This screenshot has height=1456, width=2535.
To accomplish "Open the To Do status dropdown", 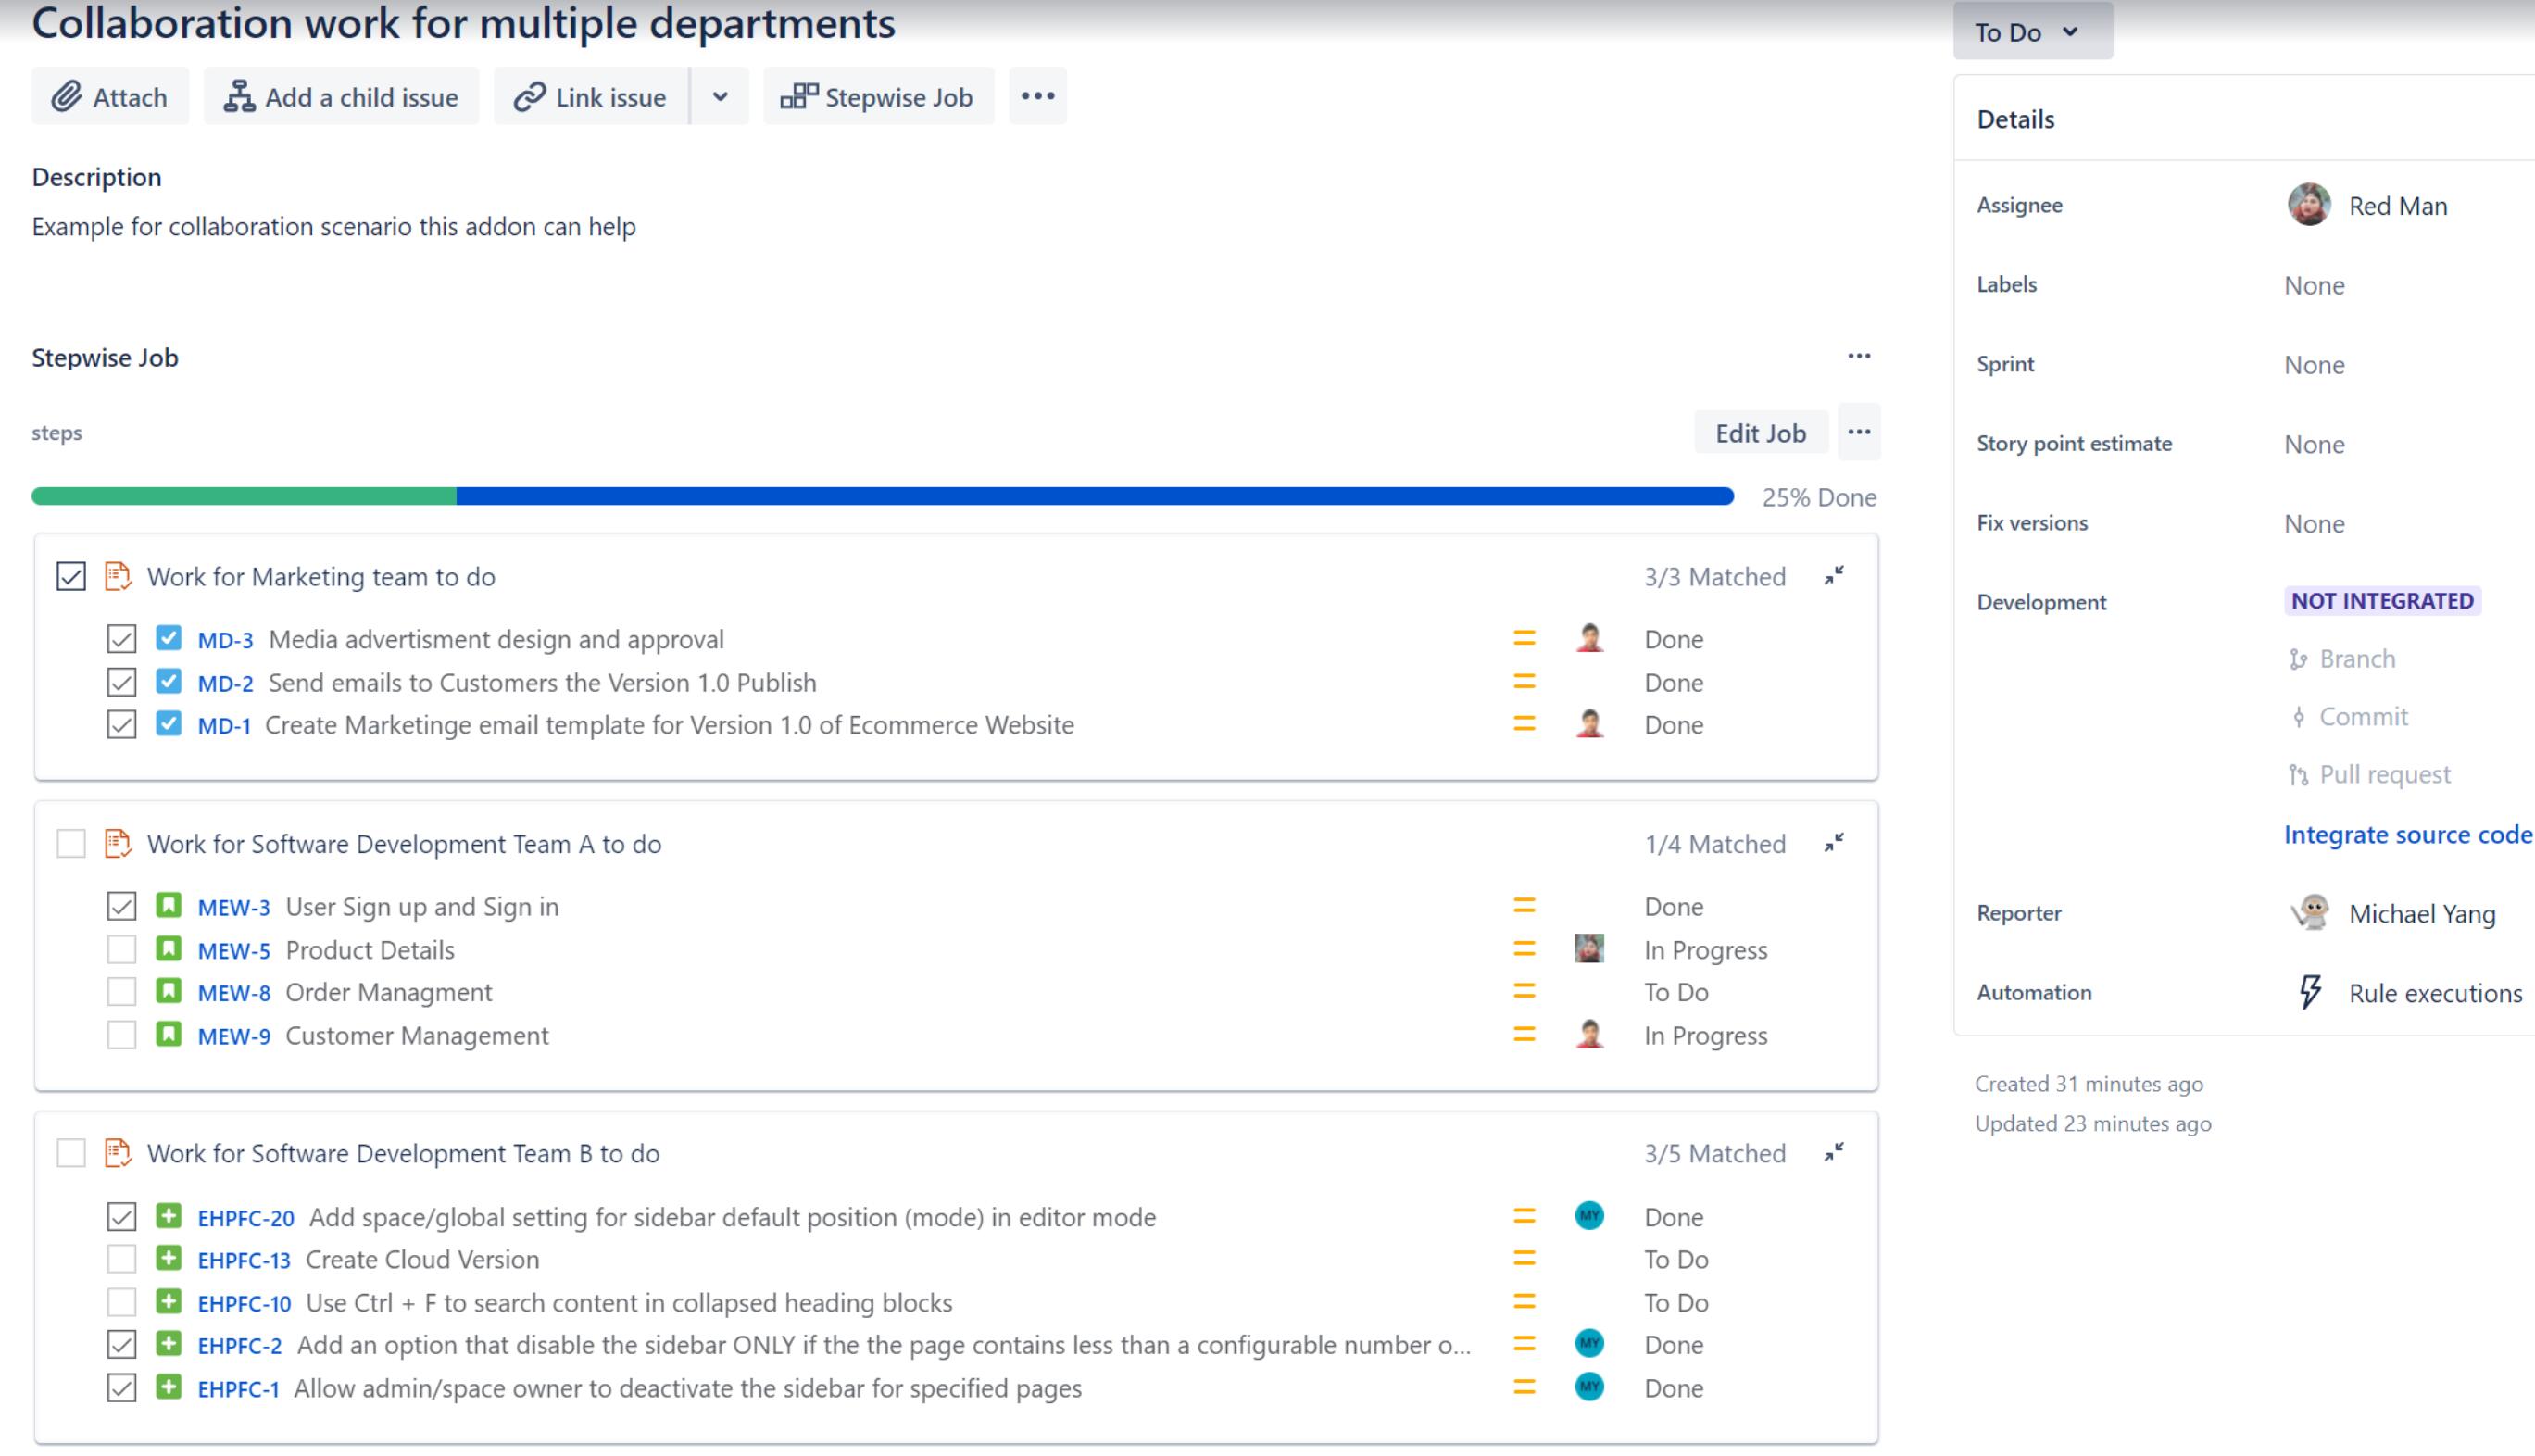I will (2031, 31).
